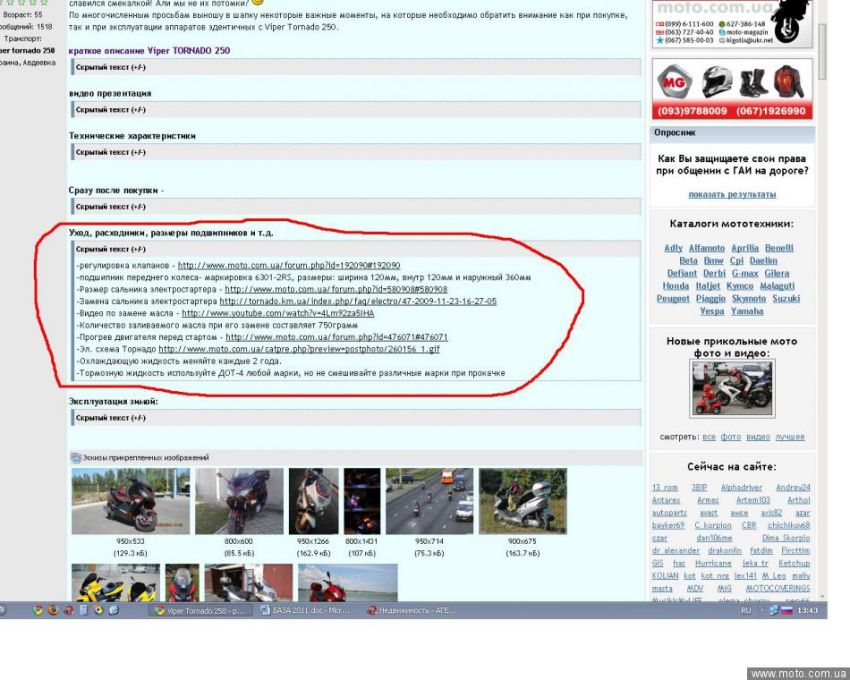The height and width of the screenshot is (680, 850).
Task: Switch to 'Viper Tornado 250' taskbar window
Action: [200, 610]
